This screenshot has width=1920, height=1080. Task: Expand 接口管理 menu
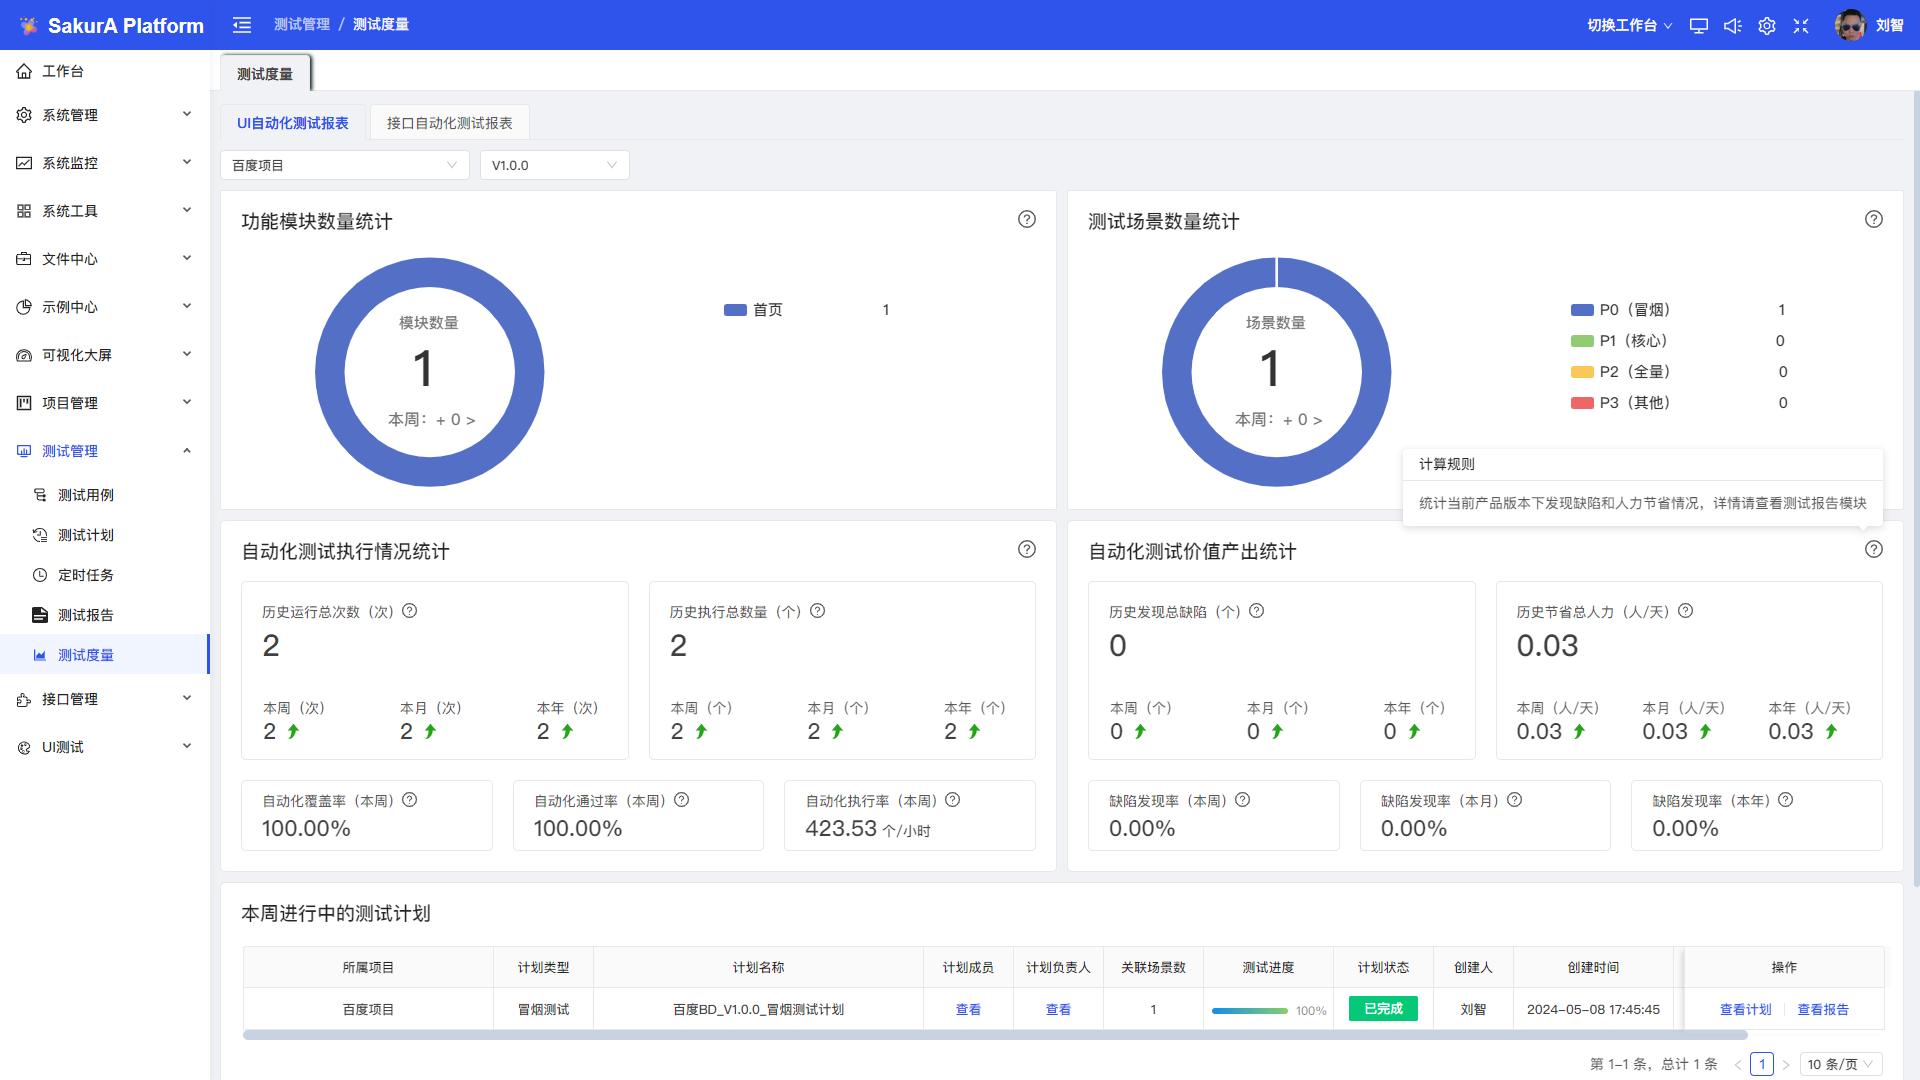[105, 699]
